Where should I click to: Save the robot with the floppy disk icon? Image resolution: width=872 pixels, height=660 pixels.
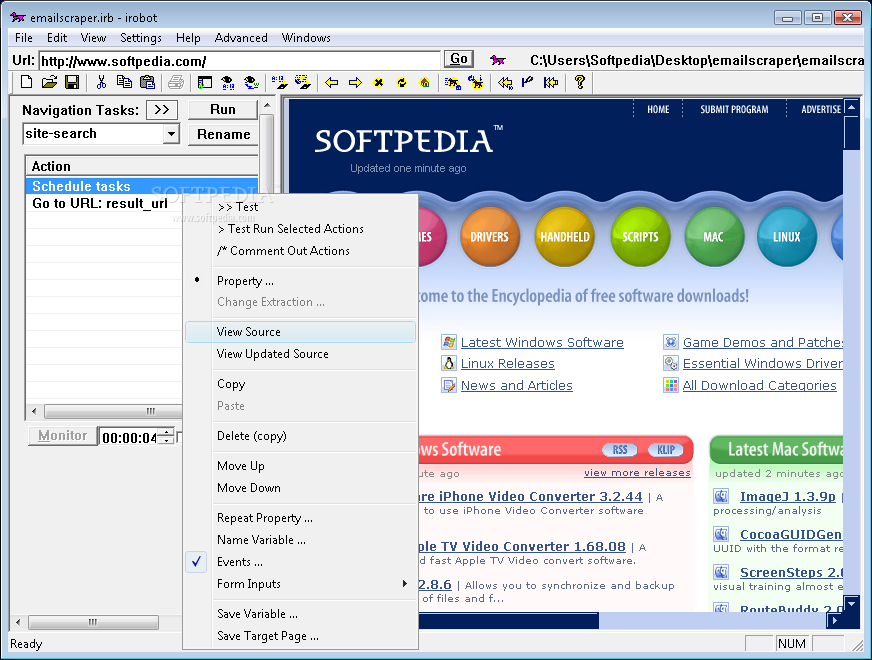[72, 82]
